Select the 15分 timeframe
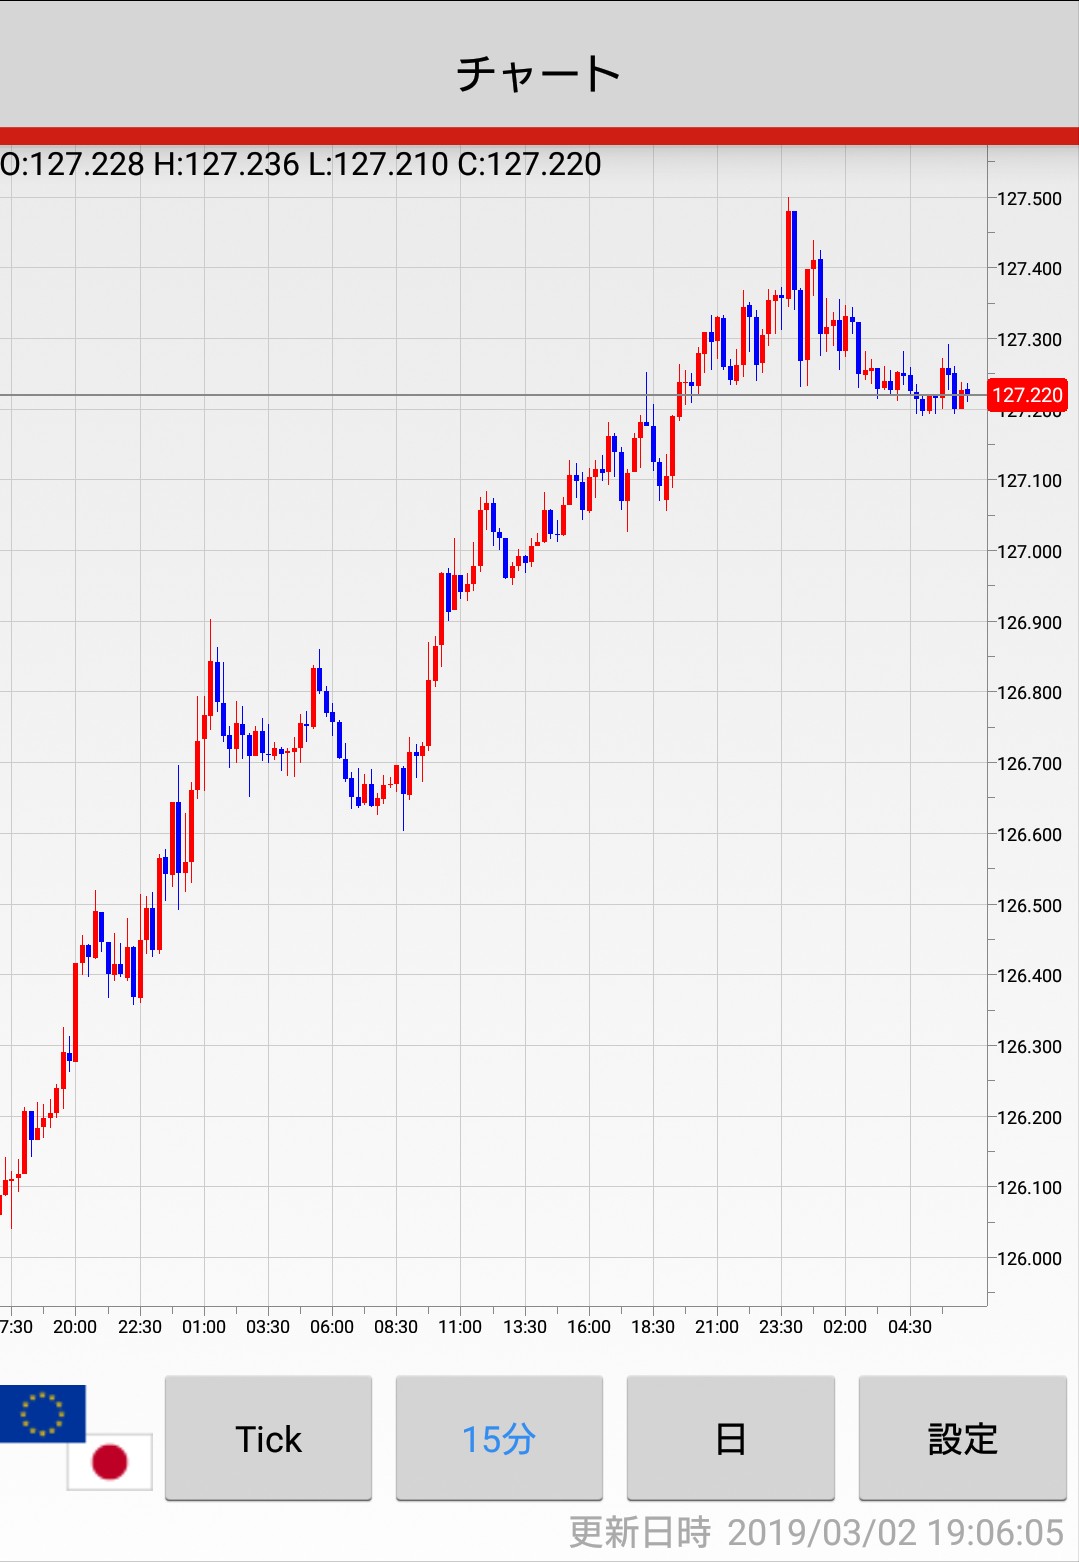 click(499, 1438)
